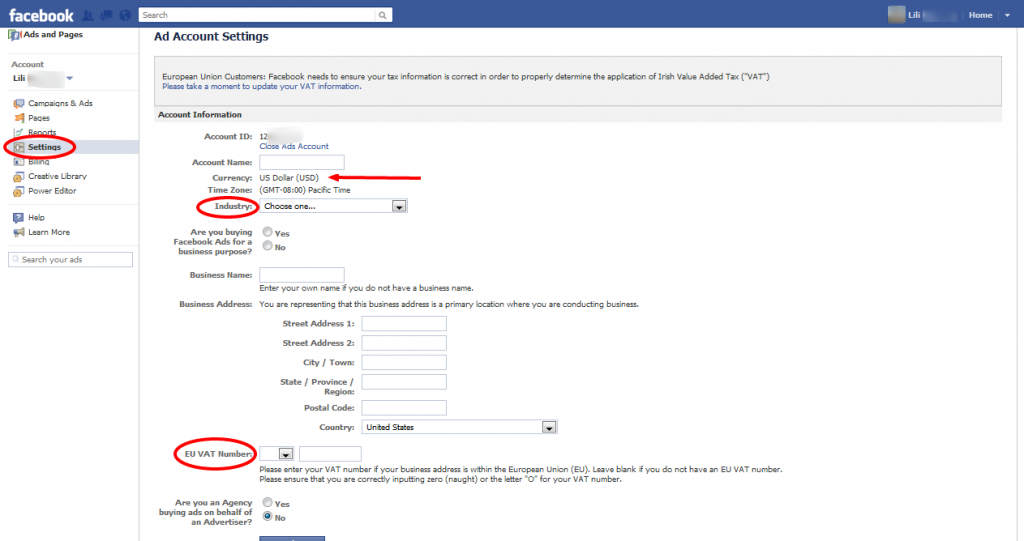Click the Account Name input field

301,162
